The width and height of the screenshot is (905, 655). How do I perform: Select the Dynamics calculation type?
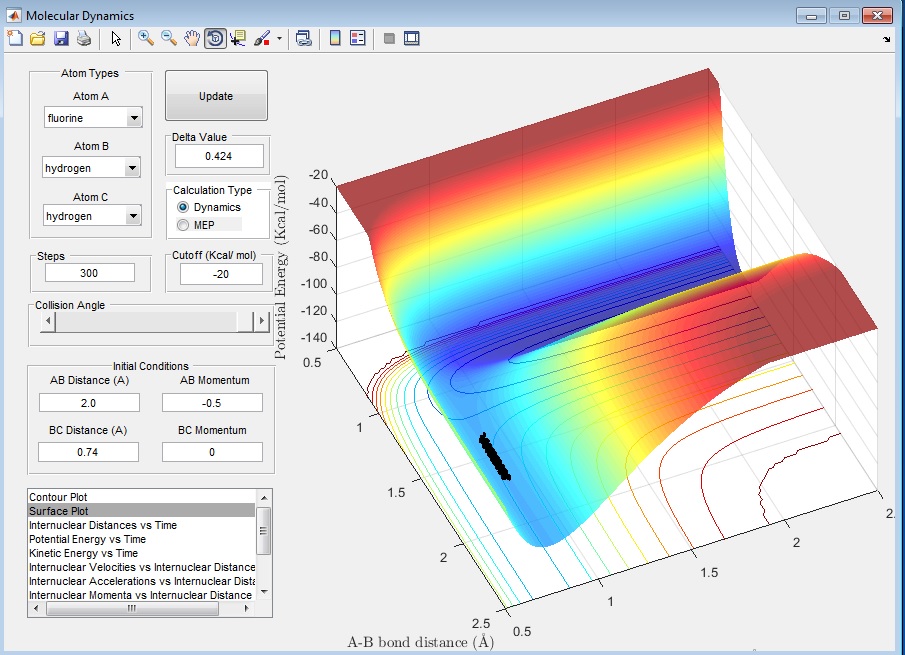pos(183,207)
